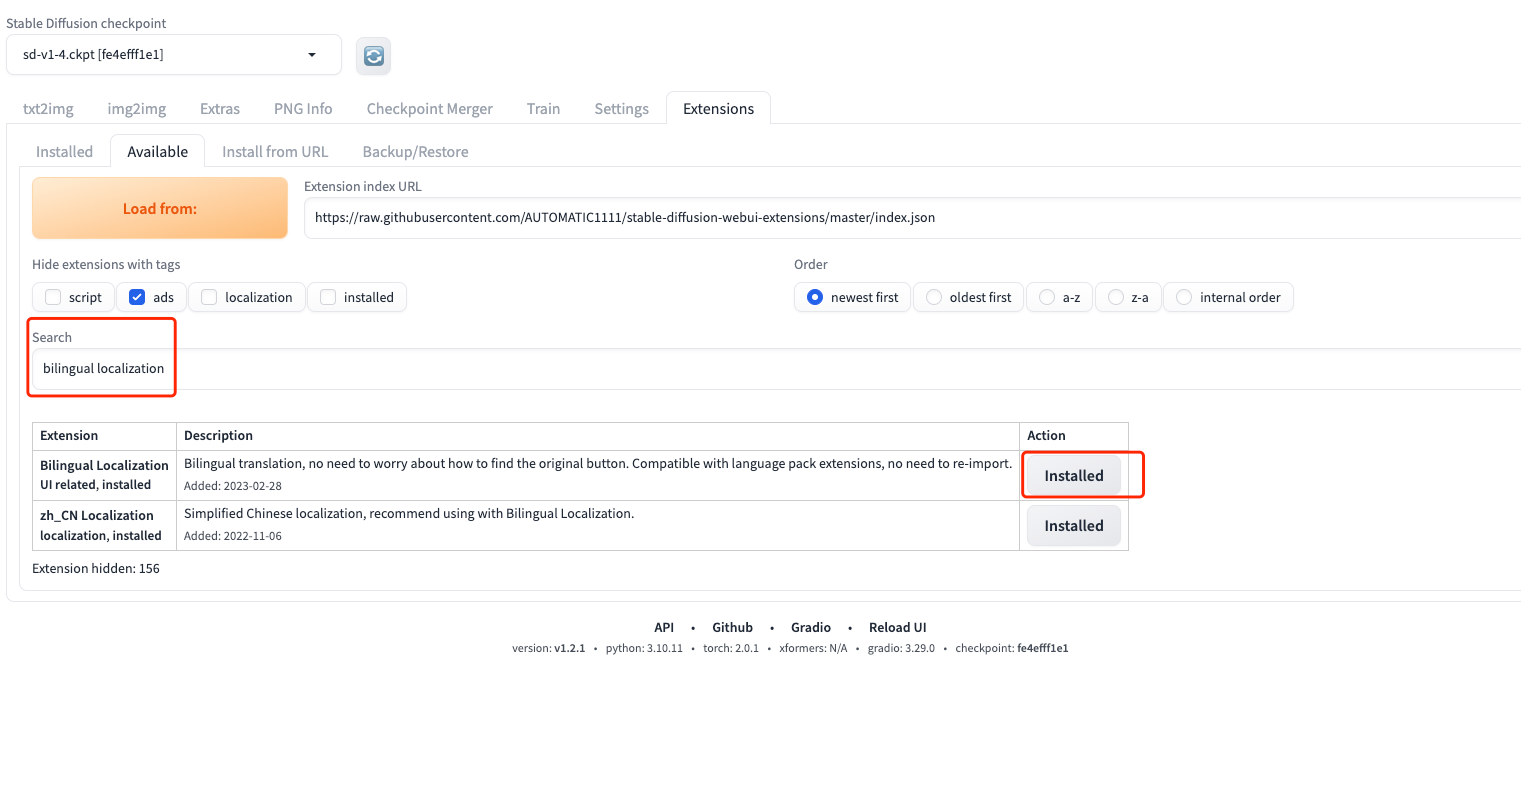This screenshot has width=1521, height=788.
Task: Enable the installed checkbox
Action: click(327, 297)
